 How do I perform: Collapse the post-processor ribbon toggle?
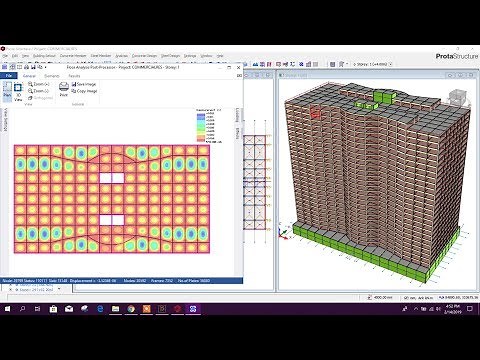[239, 76]
